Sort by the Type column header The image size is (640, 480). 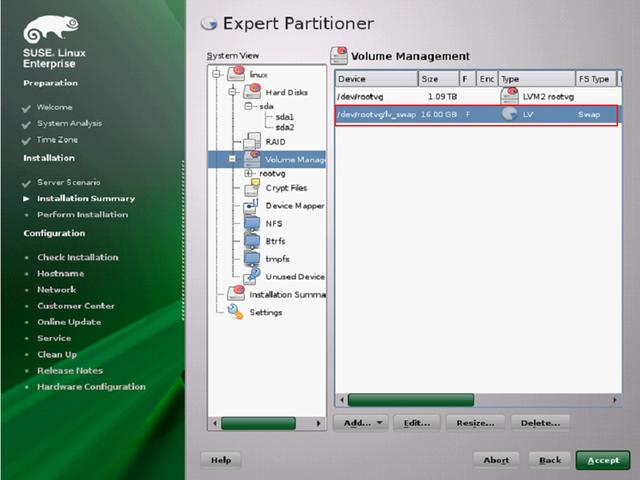click(537, 79)
